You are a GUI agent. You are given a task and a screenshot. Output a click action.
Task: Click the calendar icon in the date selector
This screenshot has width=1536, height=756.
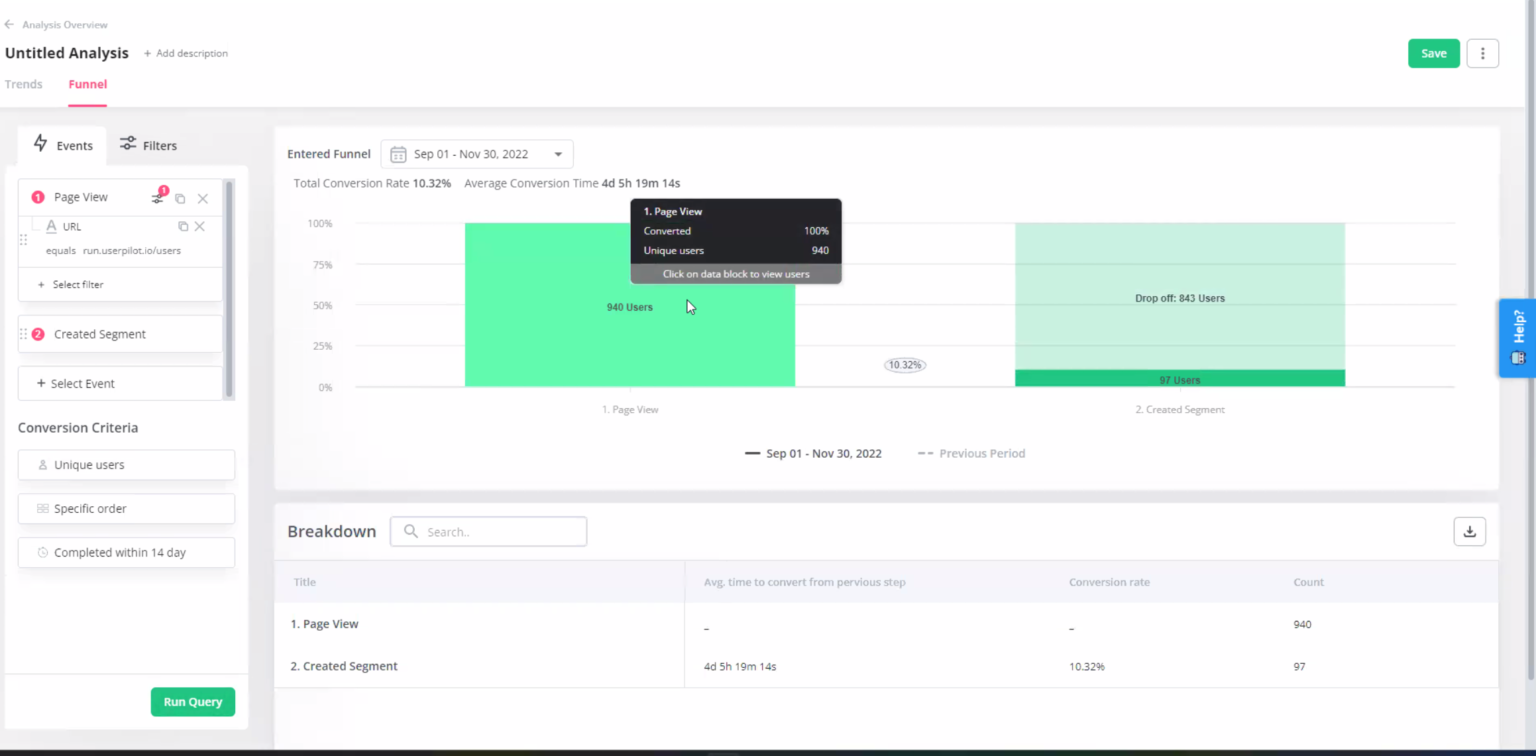(x=398, y=154)
